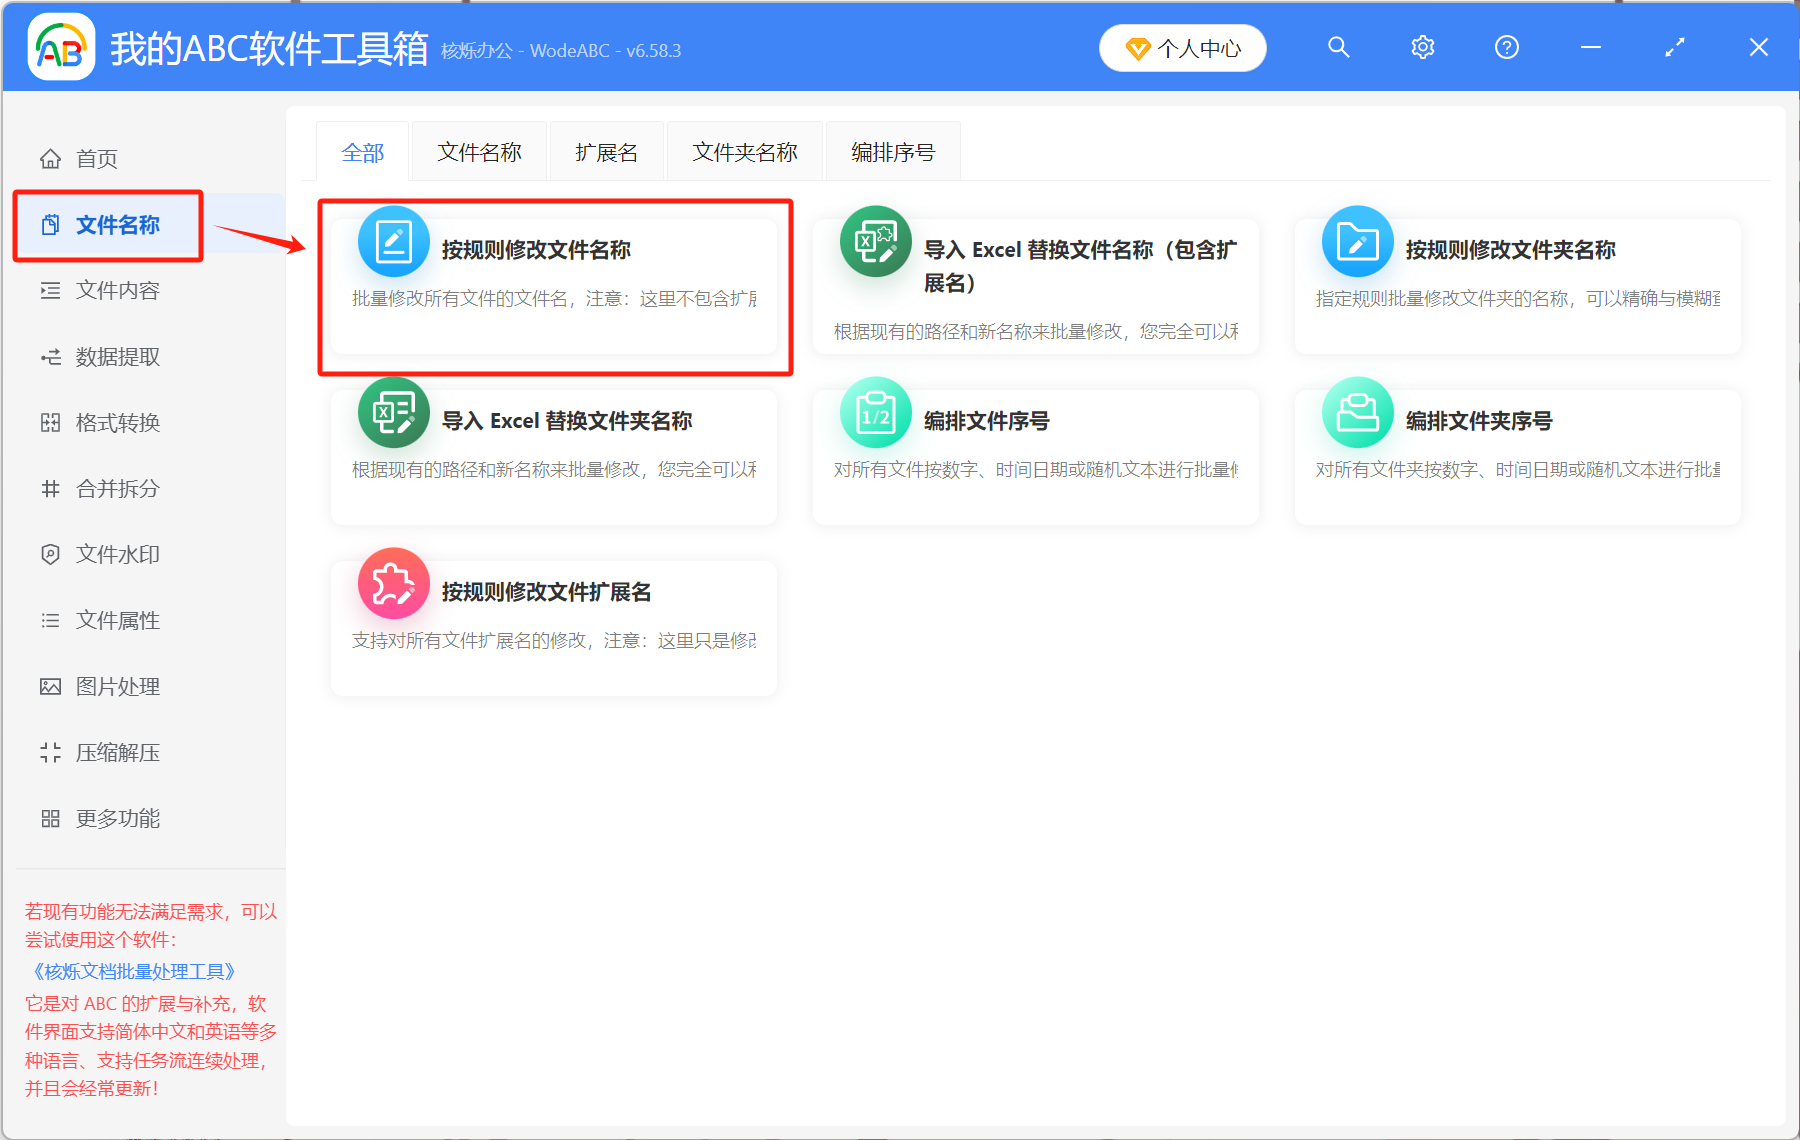Select the 格式转换 tool in sidebar
This screenshot has width=1800, height=1140.
[118, 422]
